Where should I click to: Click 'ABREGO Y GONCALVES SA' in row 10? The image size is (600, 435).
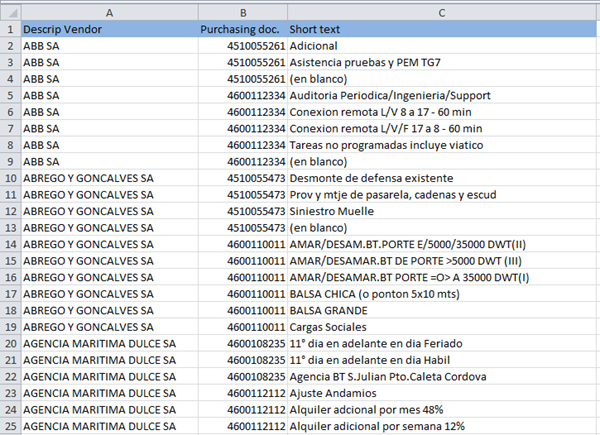tap(109, 178)
